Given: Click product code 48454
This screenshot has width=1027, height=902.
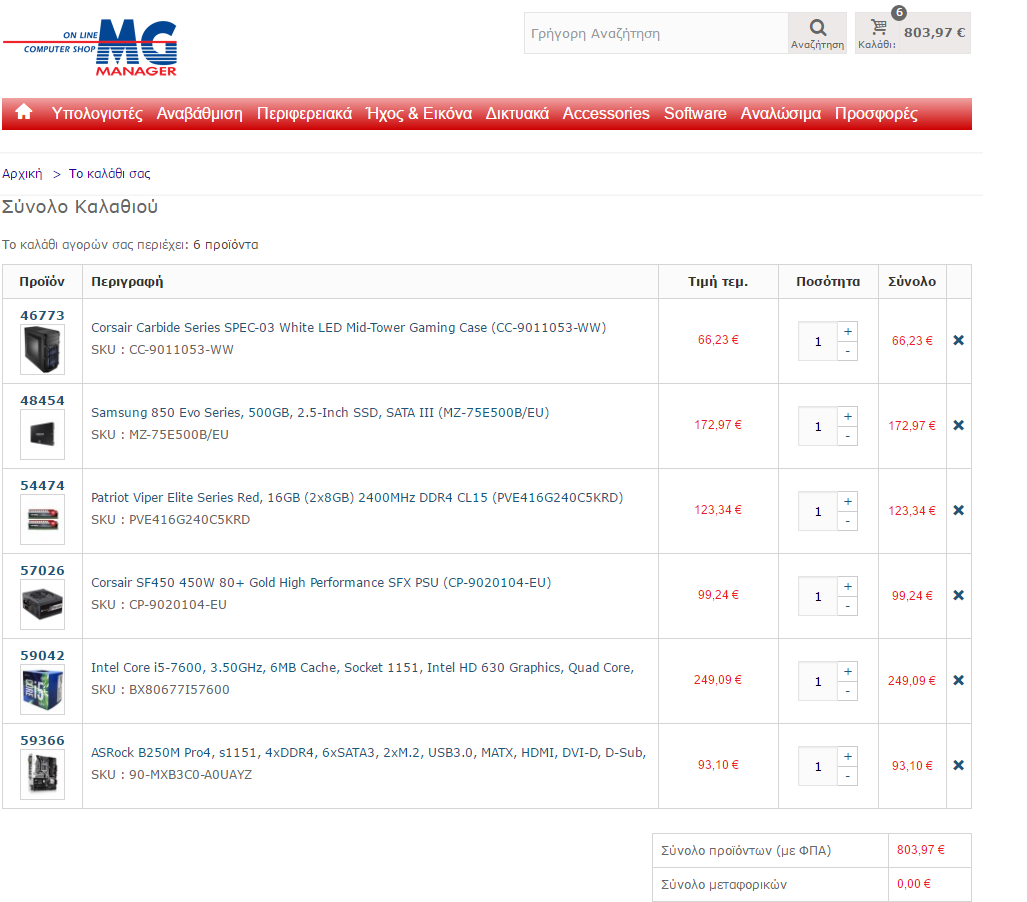Looking at the screenshot, I should [x=43, y=400].
